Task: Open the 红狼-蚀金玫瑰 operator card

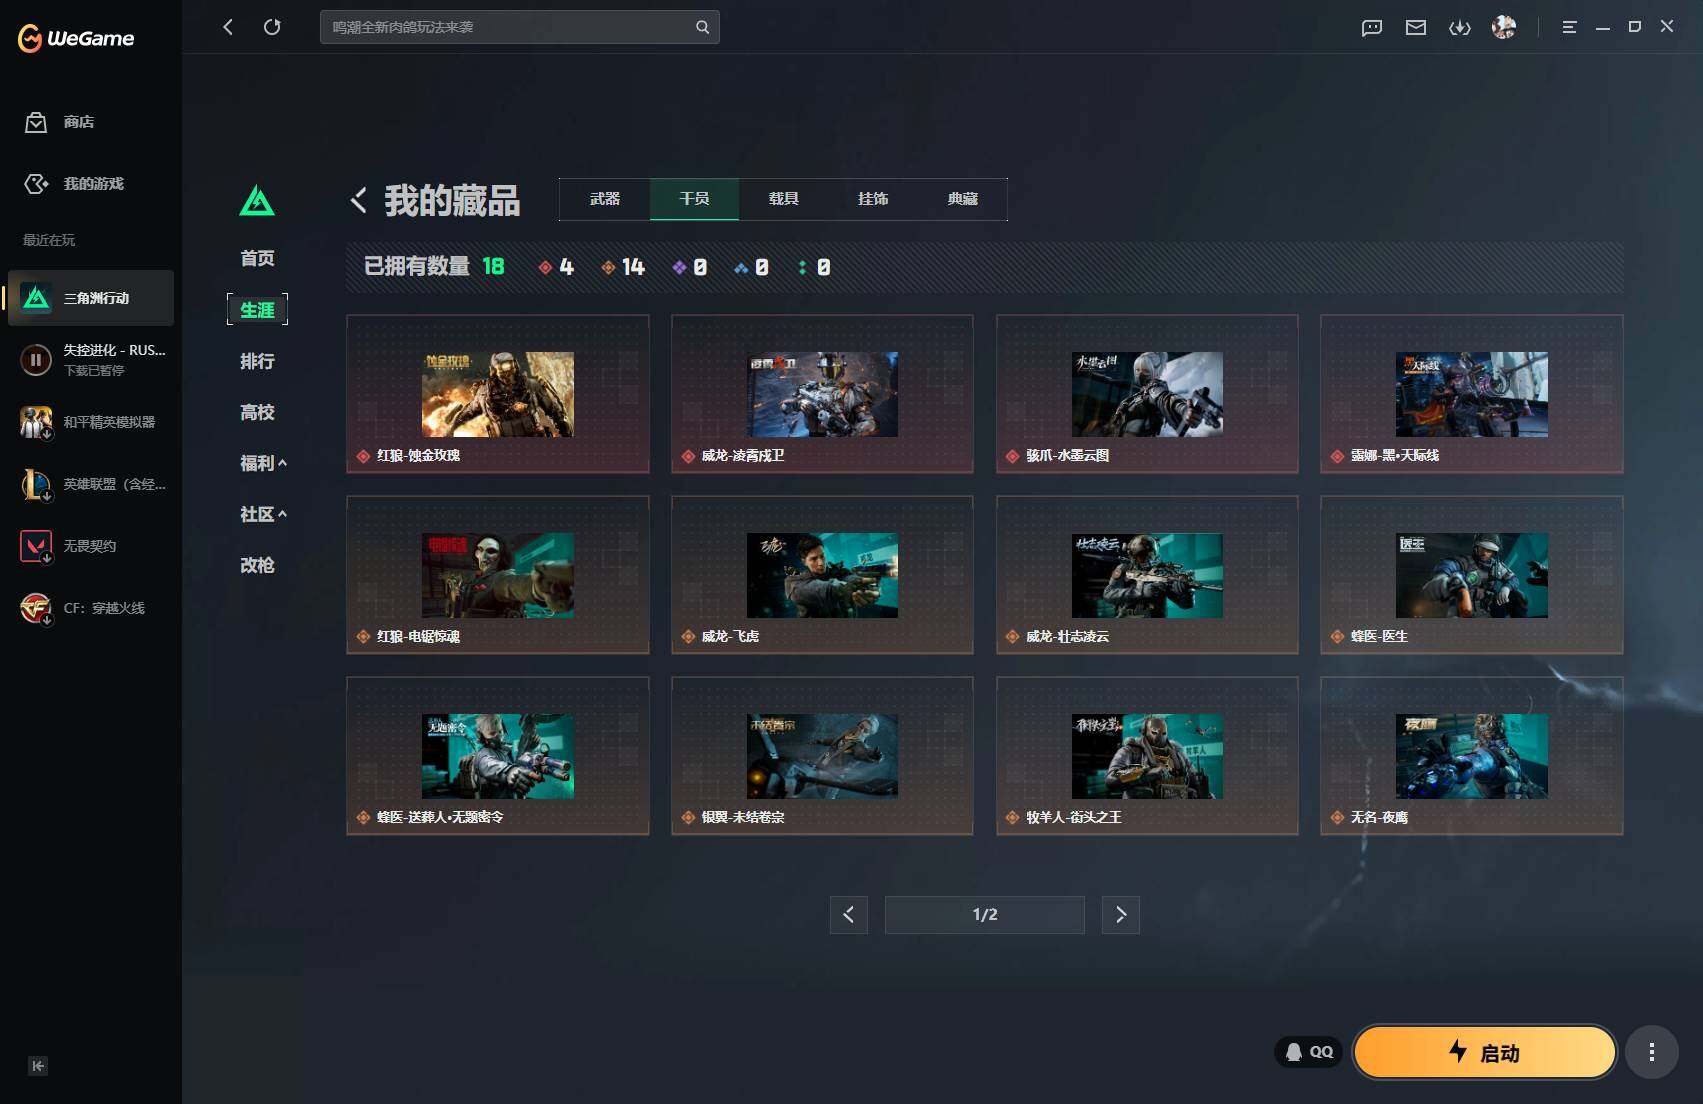Action: coord(498,394)
